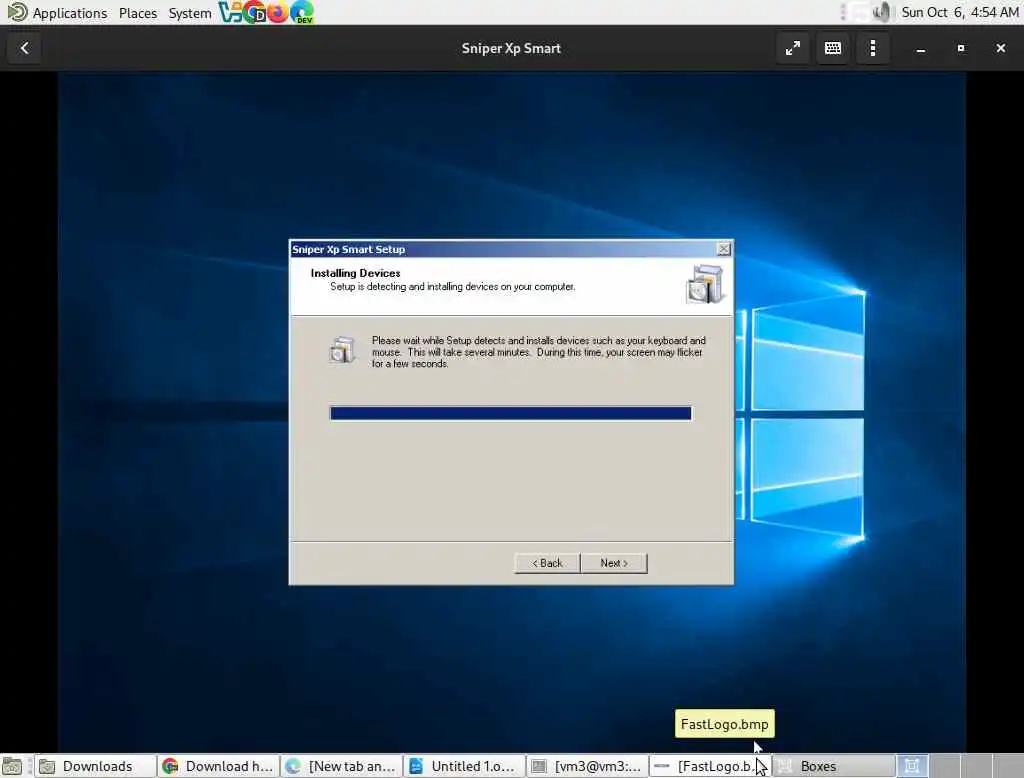
Task: Switch to the Download h... Chrome window
Action: click(219, 766)
